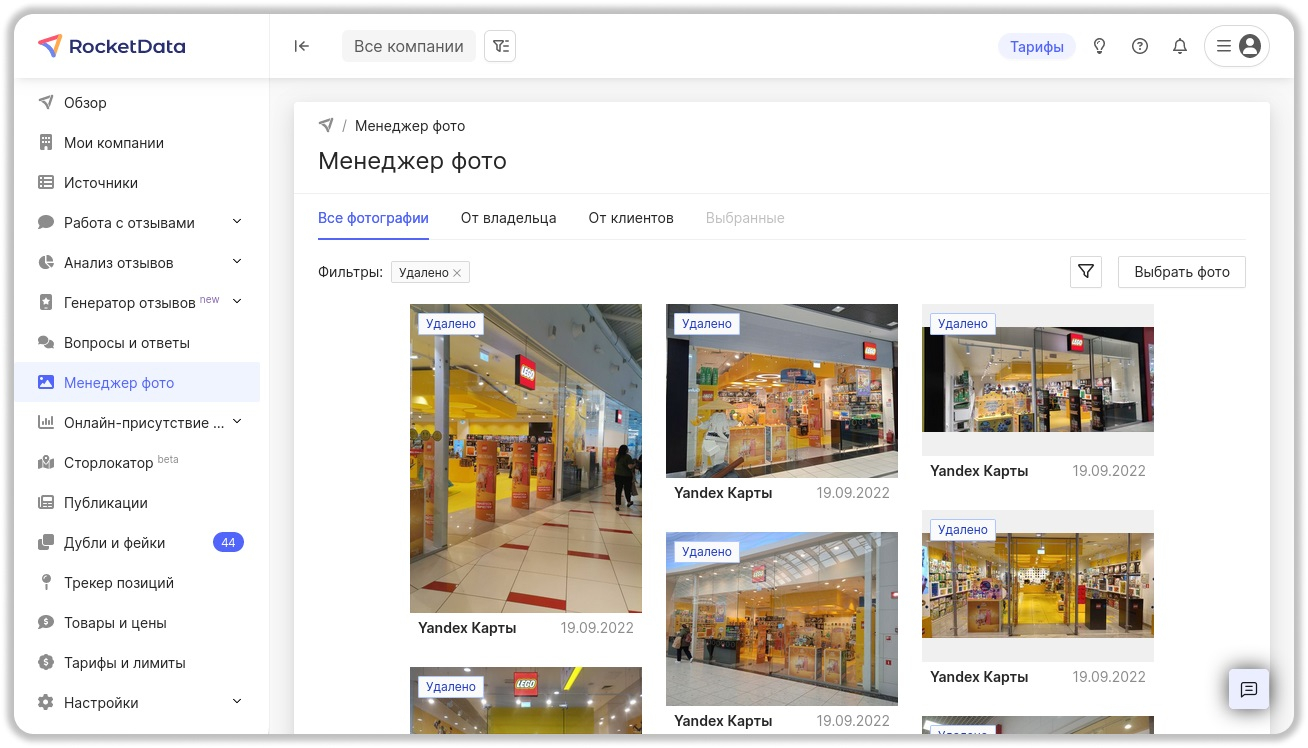1308x748 pixels.
Task: Click the Дубли и фейки copy icon
Action: (x=46, y=542)
